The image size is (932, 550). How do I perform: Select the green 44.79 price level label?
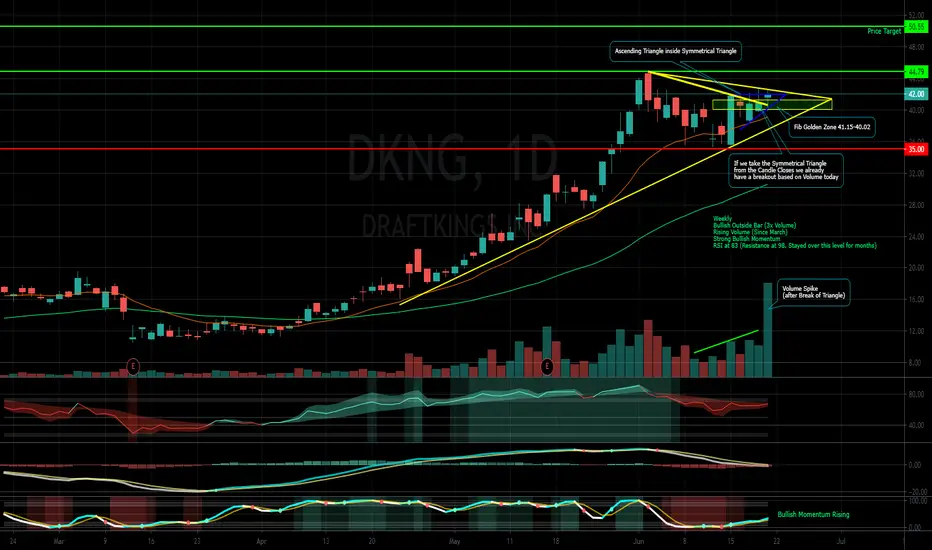(x=915, y=72)
